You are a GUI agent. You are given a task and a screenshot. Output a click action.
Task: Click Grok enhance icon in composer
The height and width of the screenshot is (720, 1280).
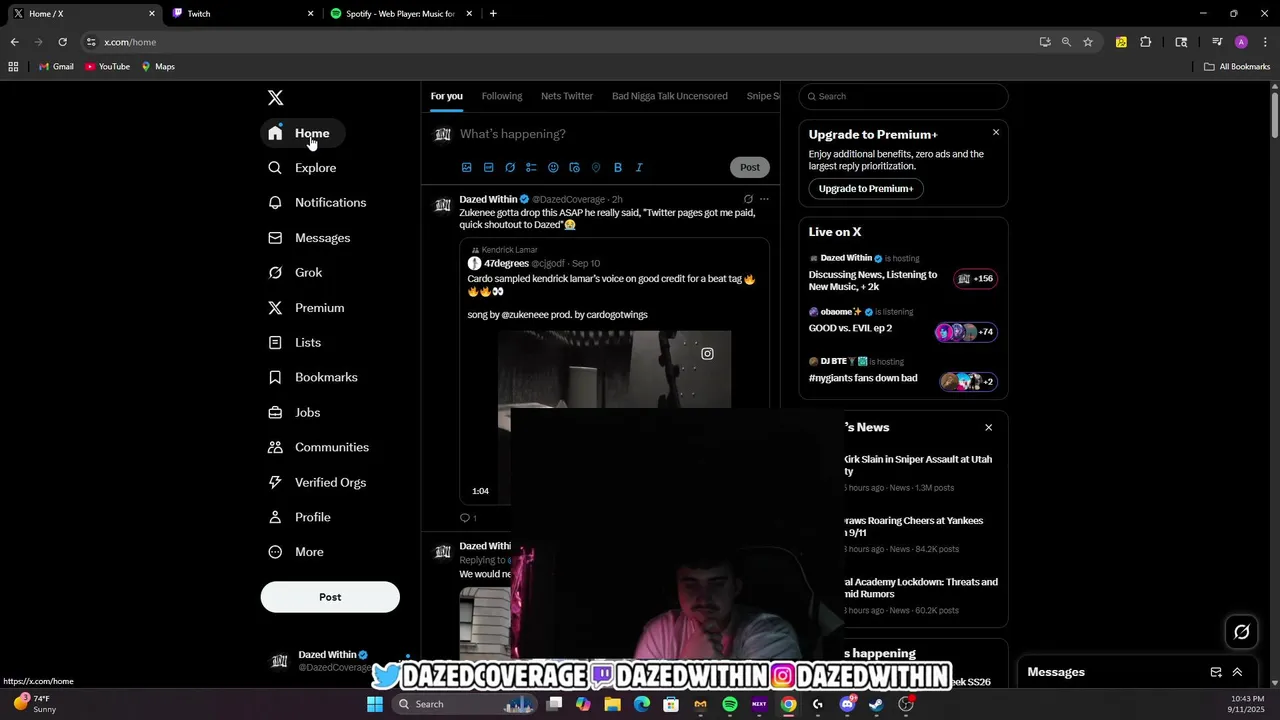pyautogui.click(x=510, y=167)
